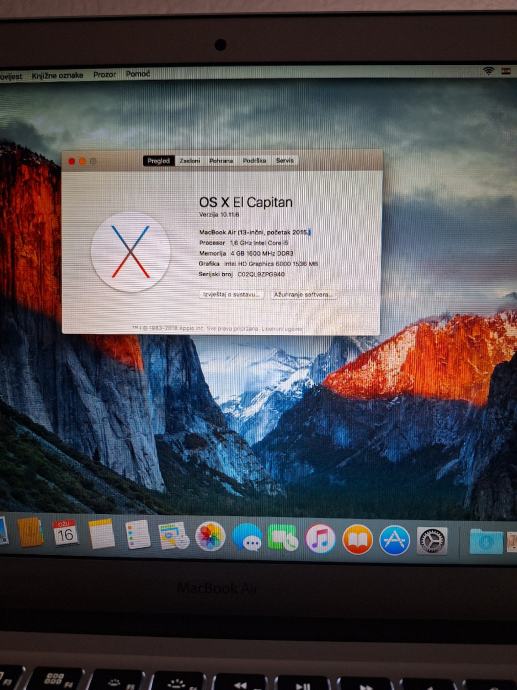Click the Izvještaj o sustavu button
Screen dimensions: 517x690
tap(231, 294)
